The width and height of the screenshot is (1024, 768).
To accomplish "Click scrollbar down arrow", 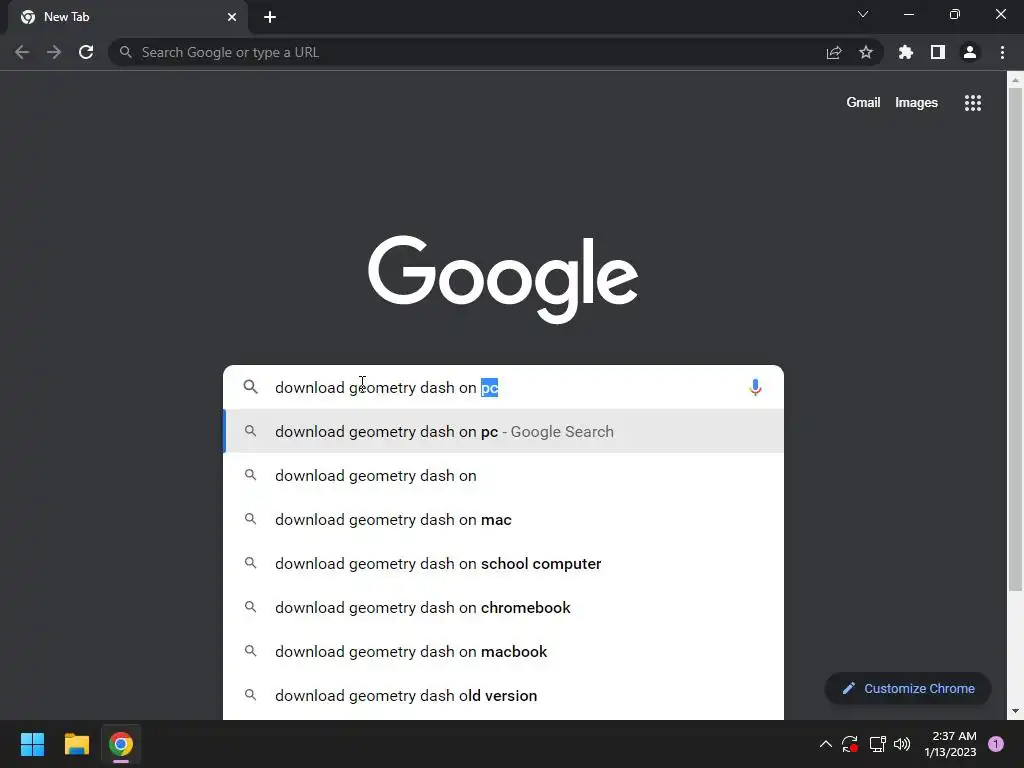I will click(x=1015, y=711).
